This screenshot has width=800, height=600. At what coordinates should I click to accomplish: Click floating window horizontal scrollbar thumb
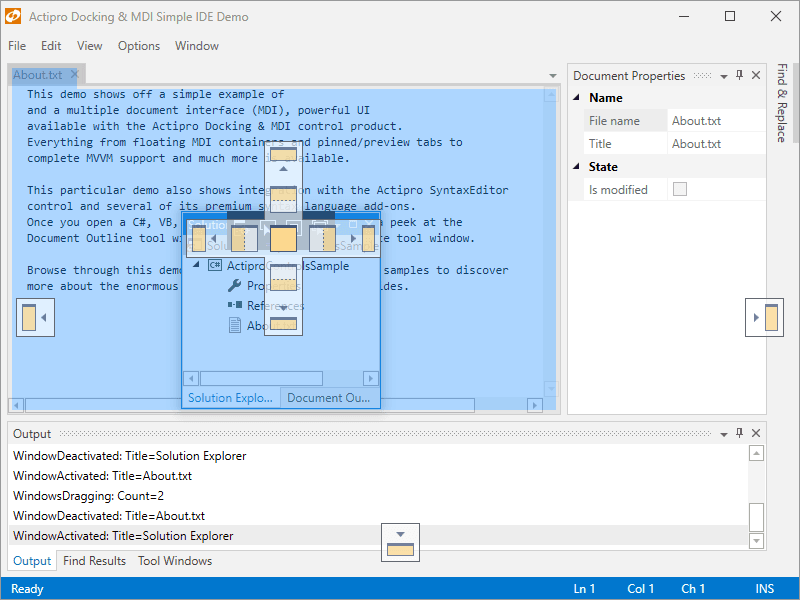261,378
